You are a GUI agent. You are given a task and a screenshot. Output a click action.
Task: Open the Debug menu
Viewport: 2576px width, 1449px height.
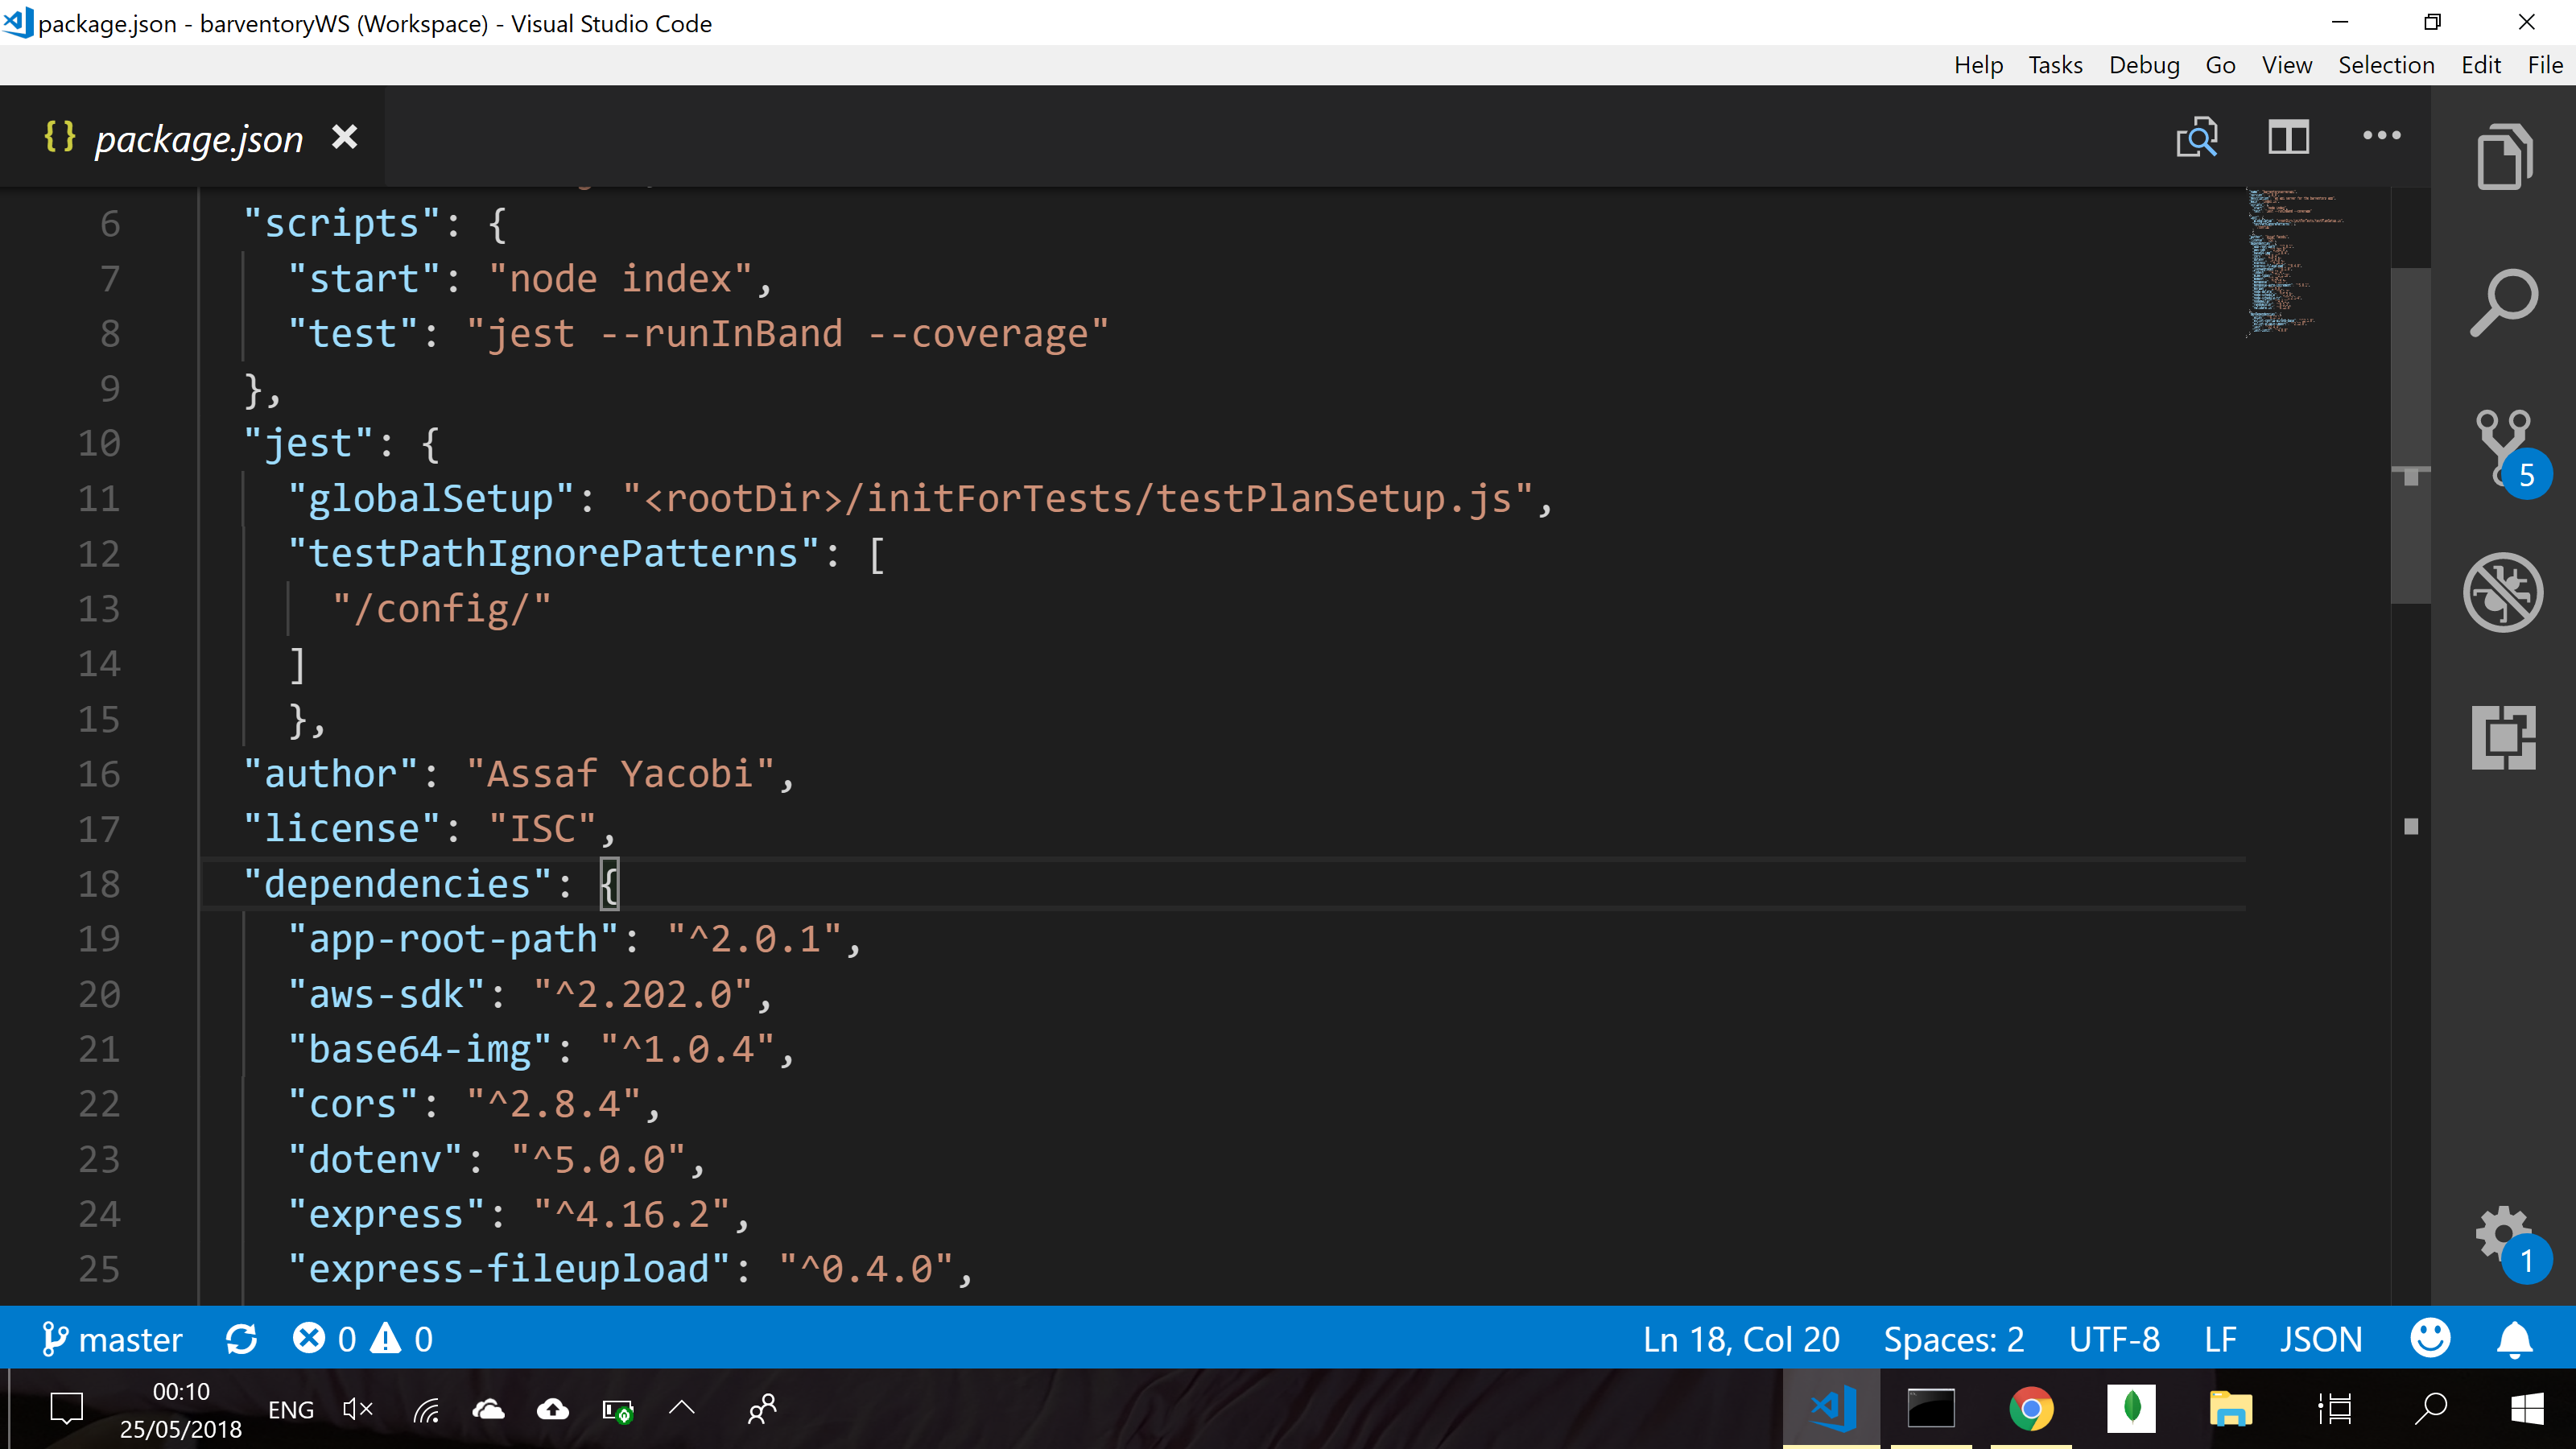(x=2144, y=64)
